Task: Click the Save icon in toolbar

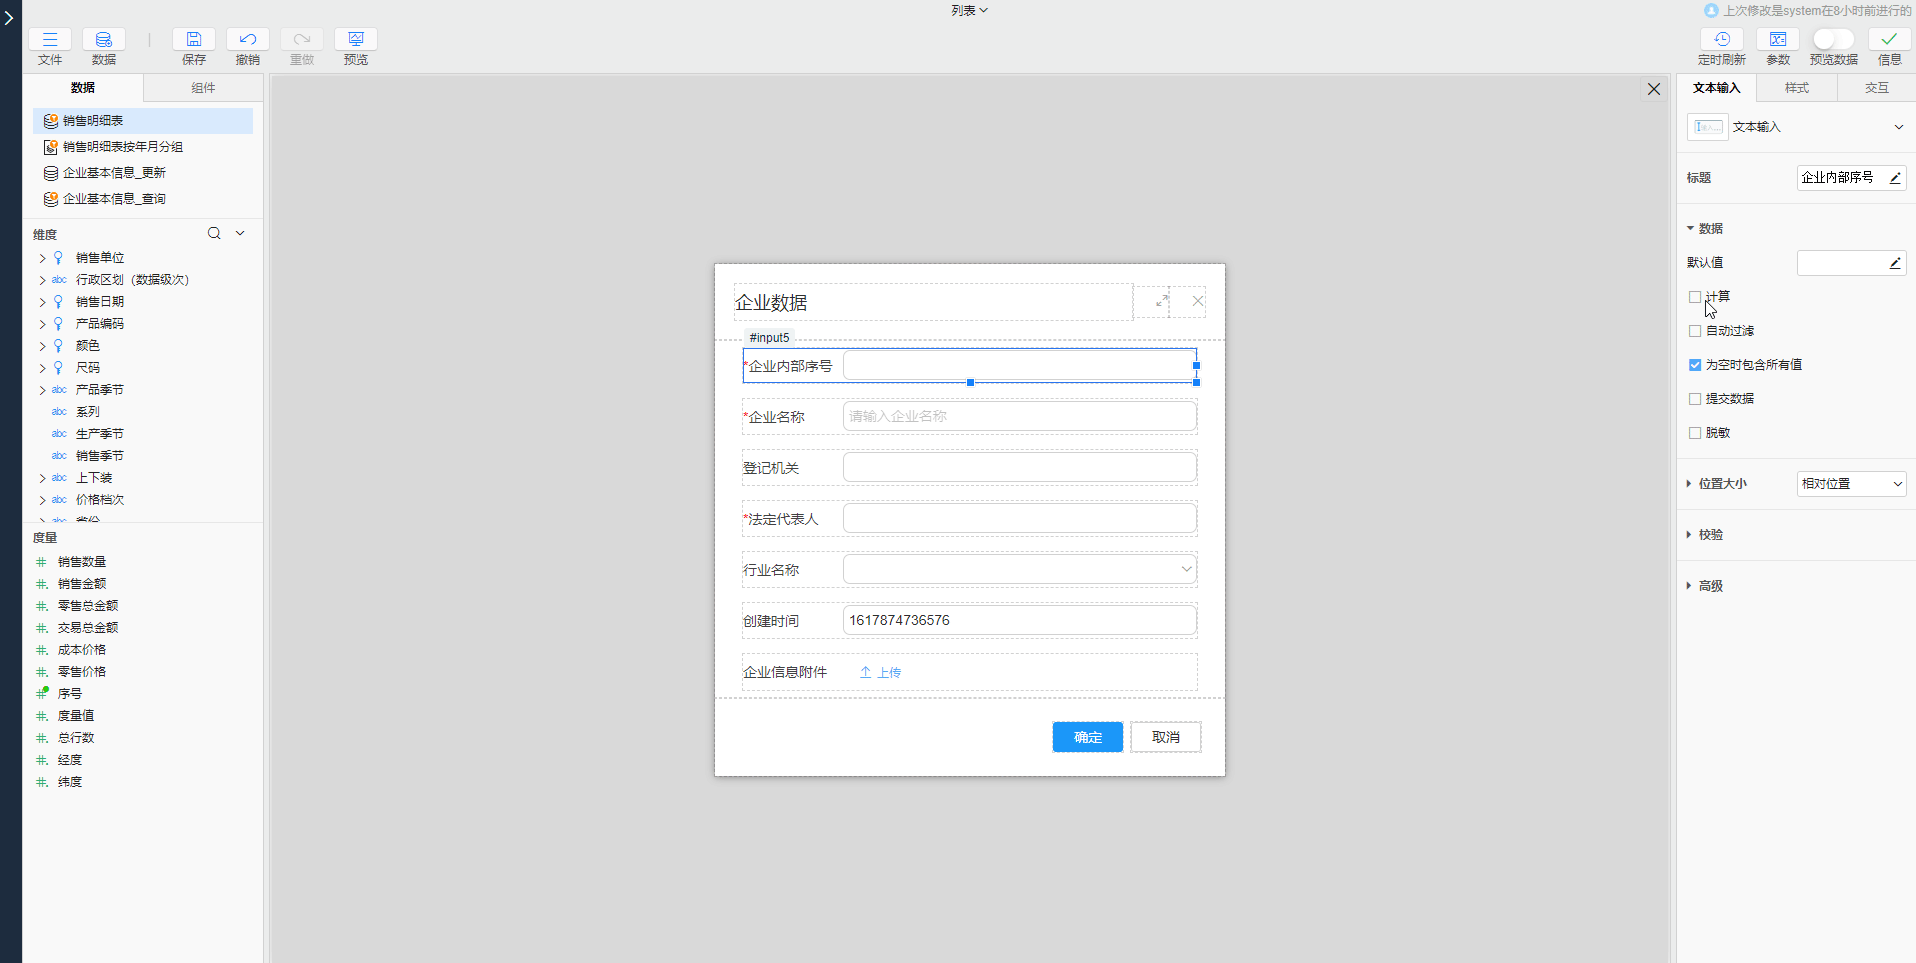Action: (x=194, y=40)
